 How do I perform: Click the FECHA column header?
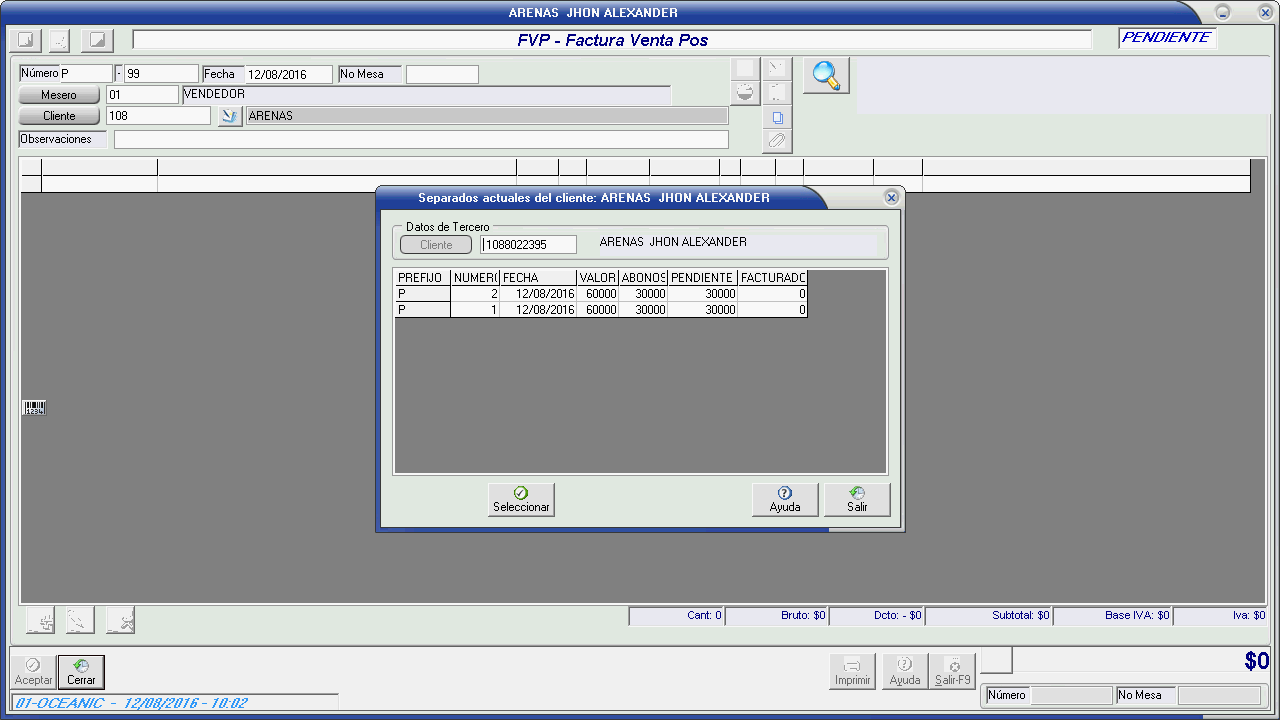(537, 277)
